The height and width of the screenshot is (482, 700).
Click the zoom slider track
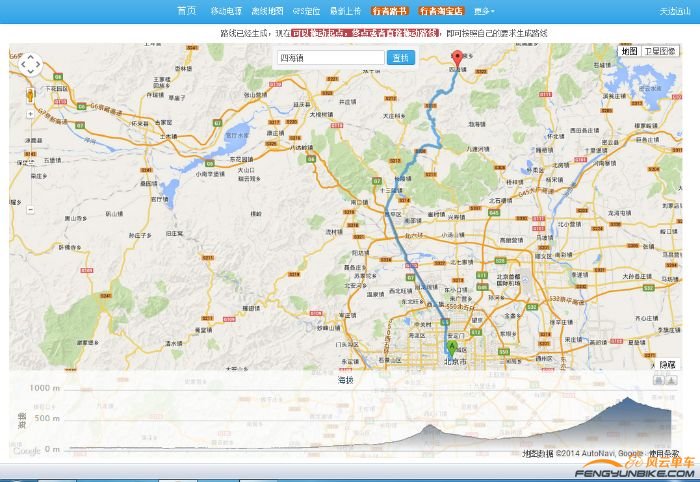[30, 160]
